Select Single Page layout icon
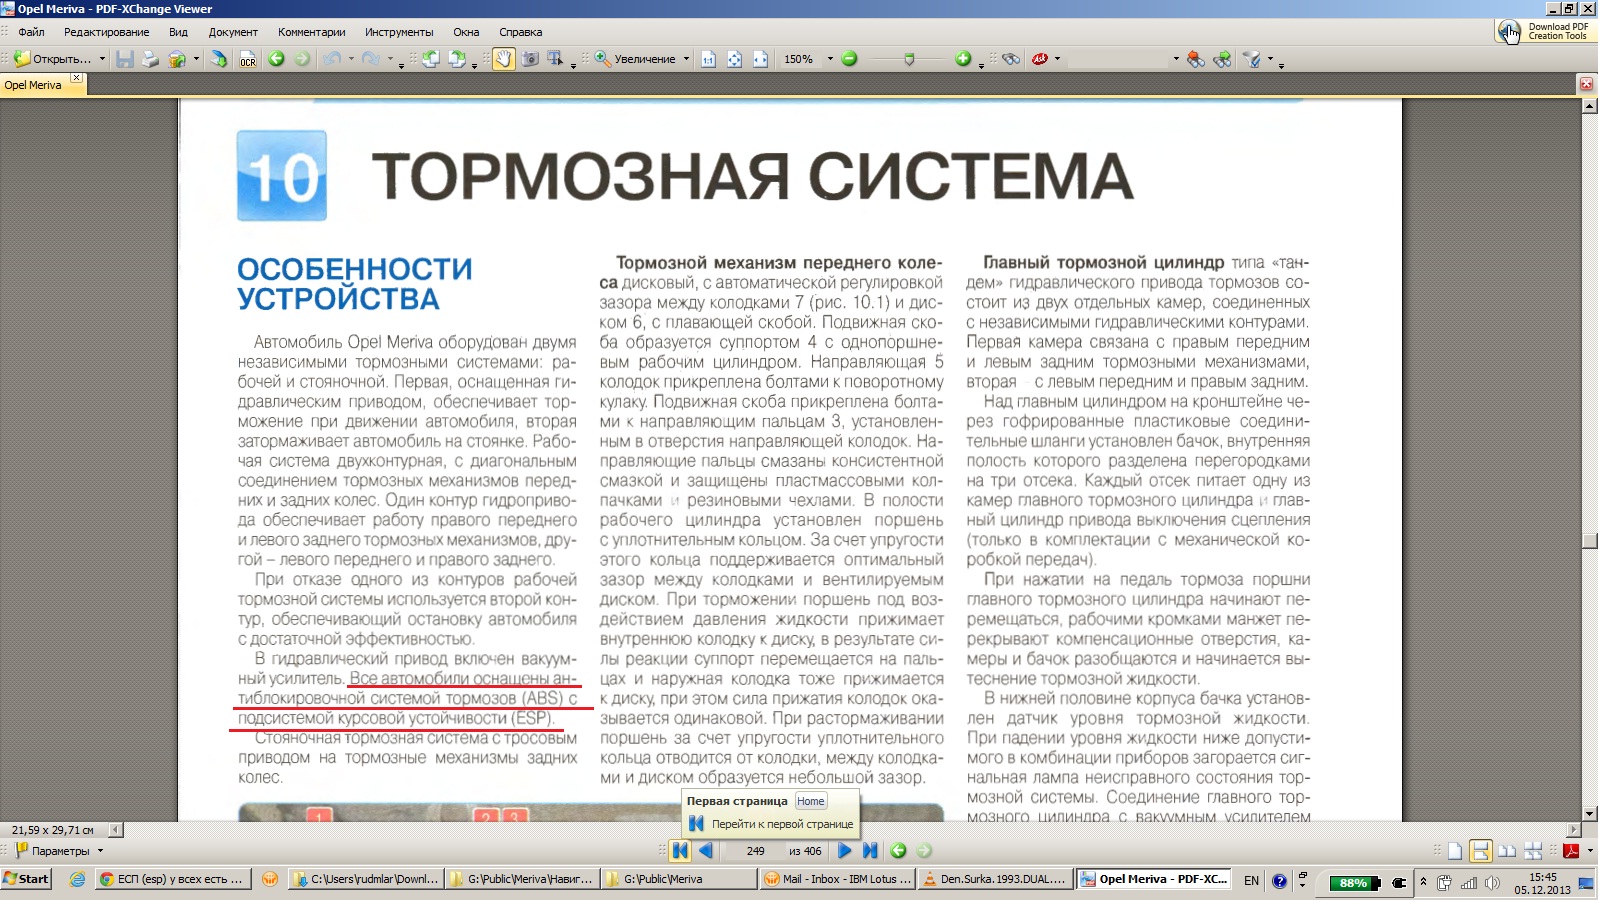 coord(1455,851)
